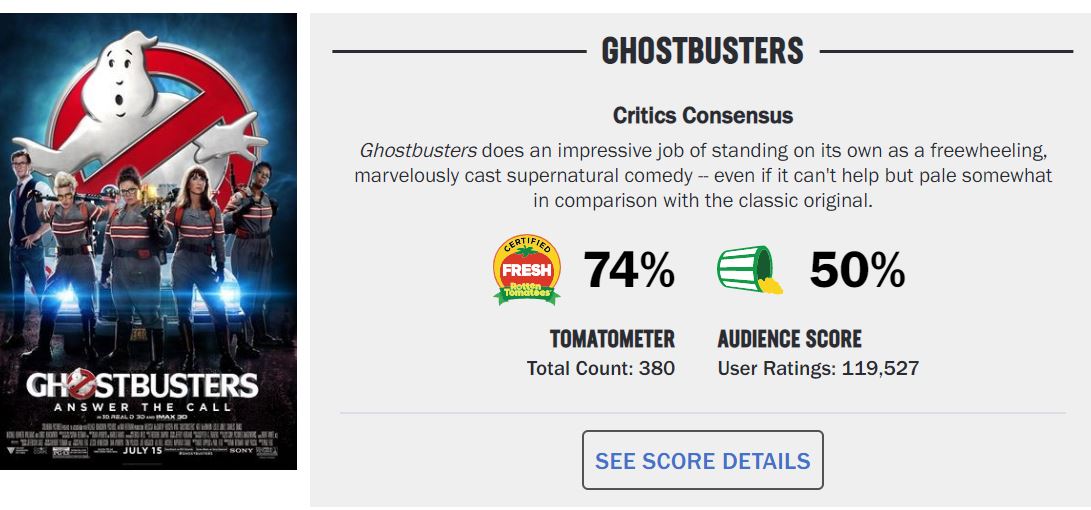Click the italic Ghostbusters word in the consensus
Screen dimensions: 1091x510
(x=417, y=151)
